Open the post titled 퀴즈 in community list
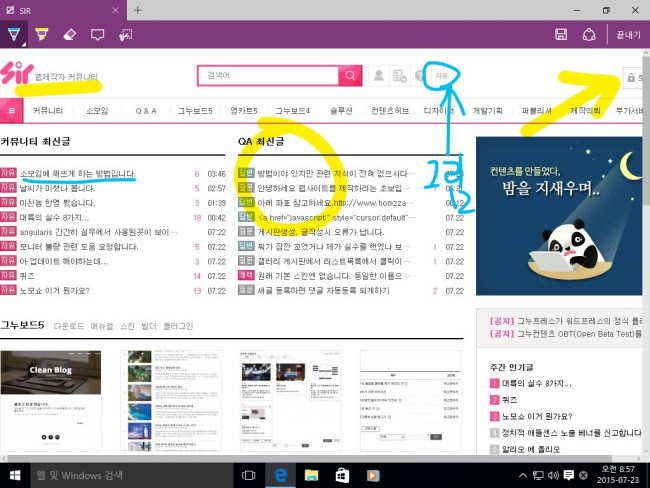 [28, 276]
